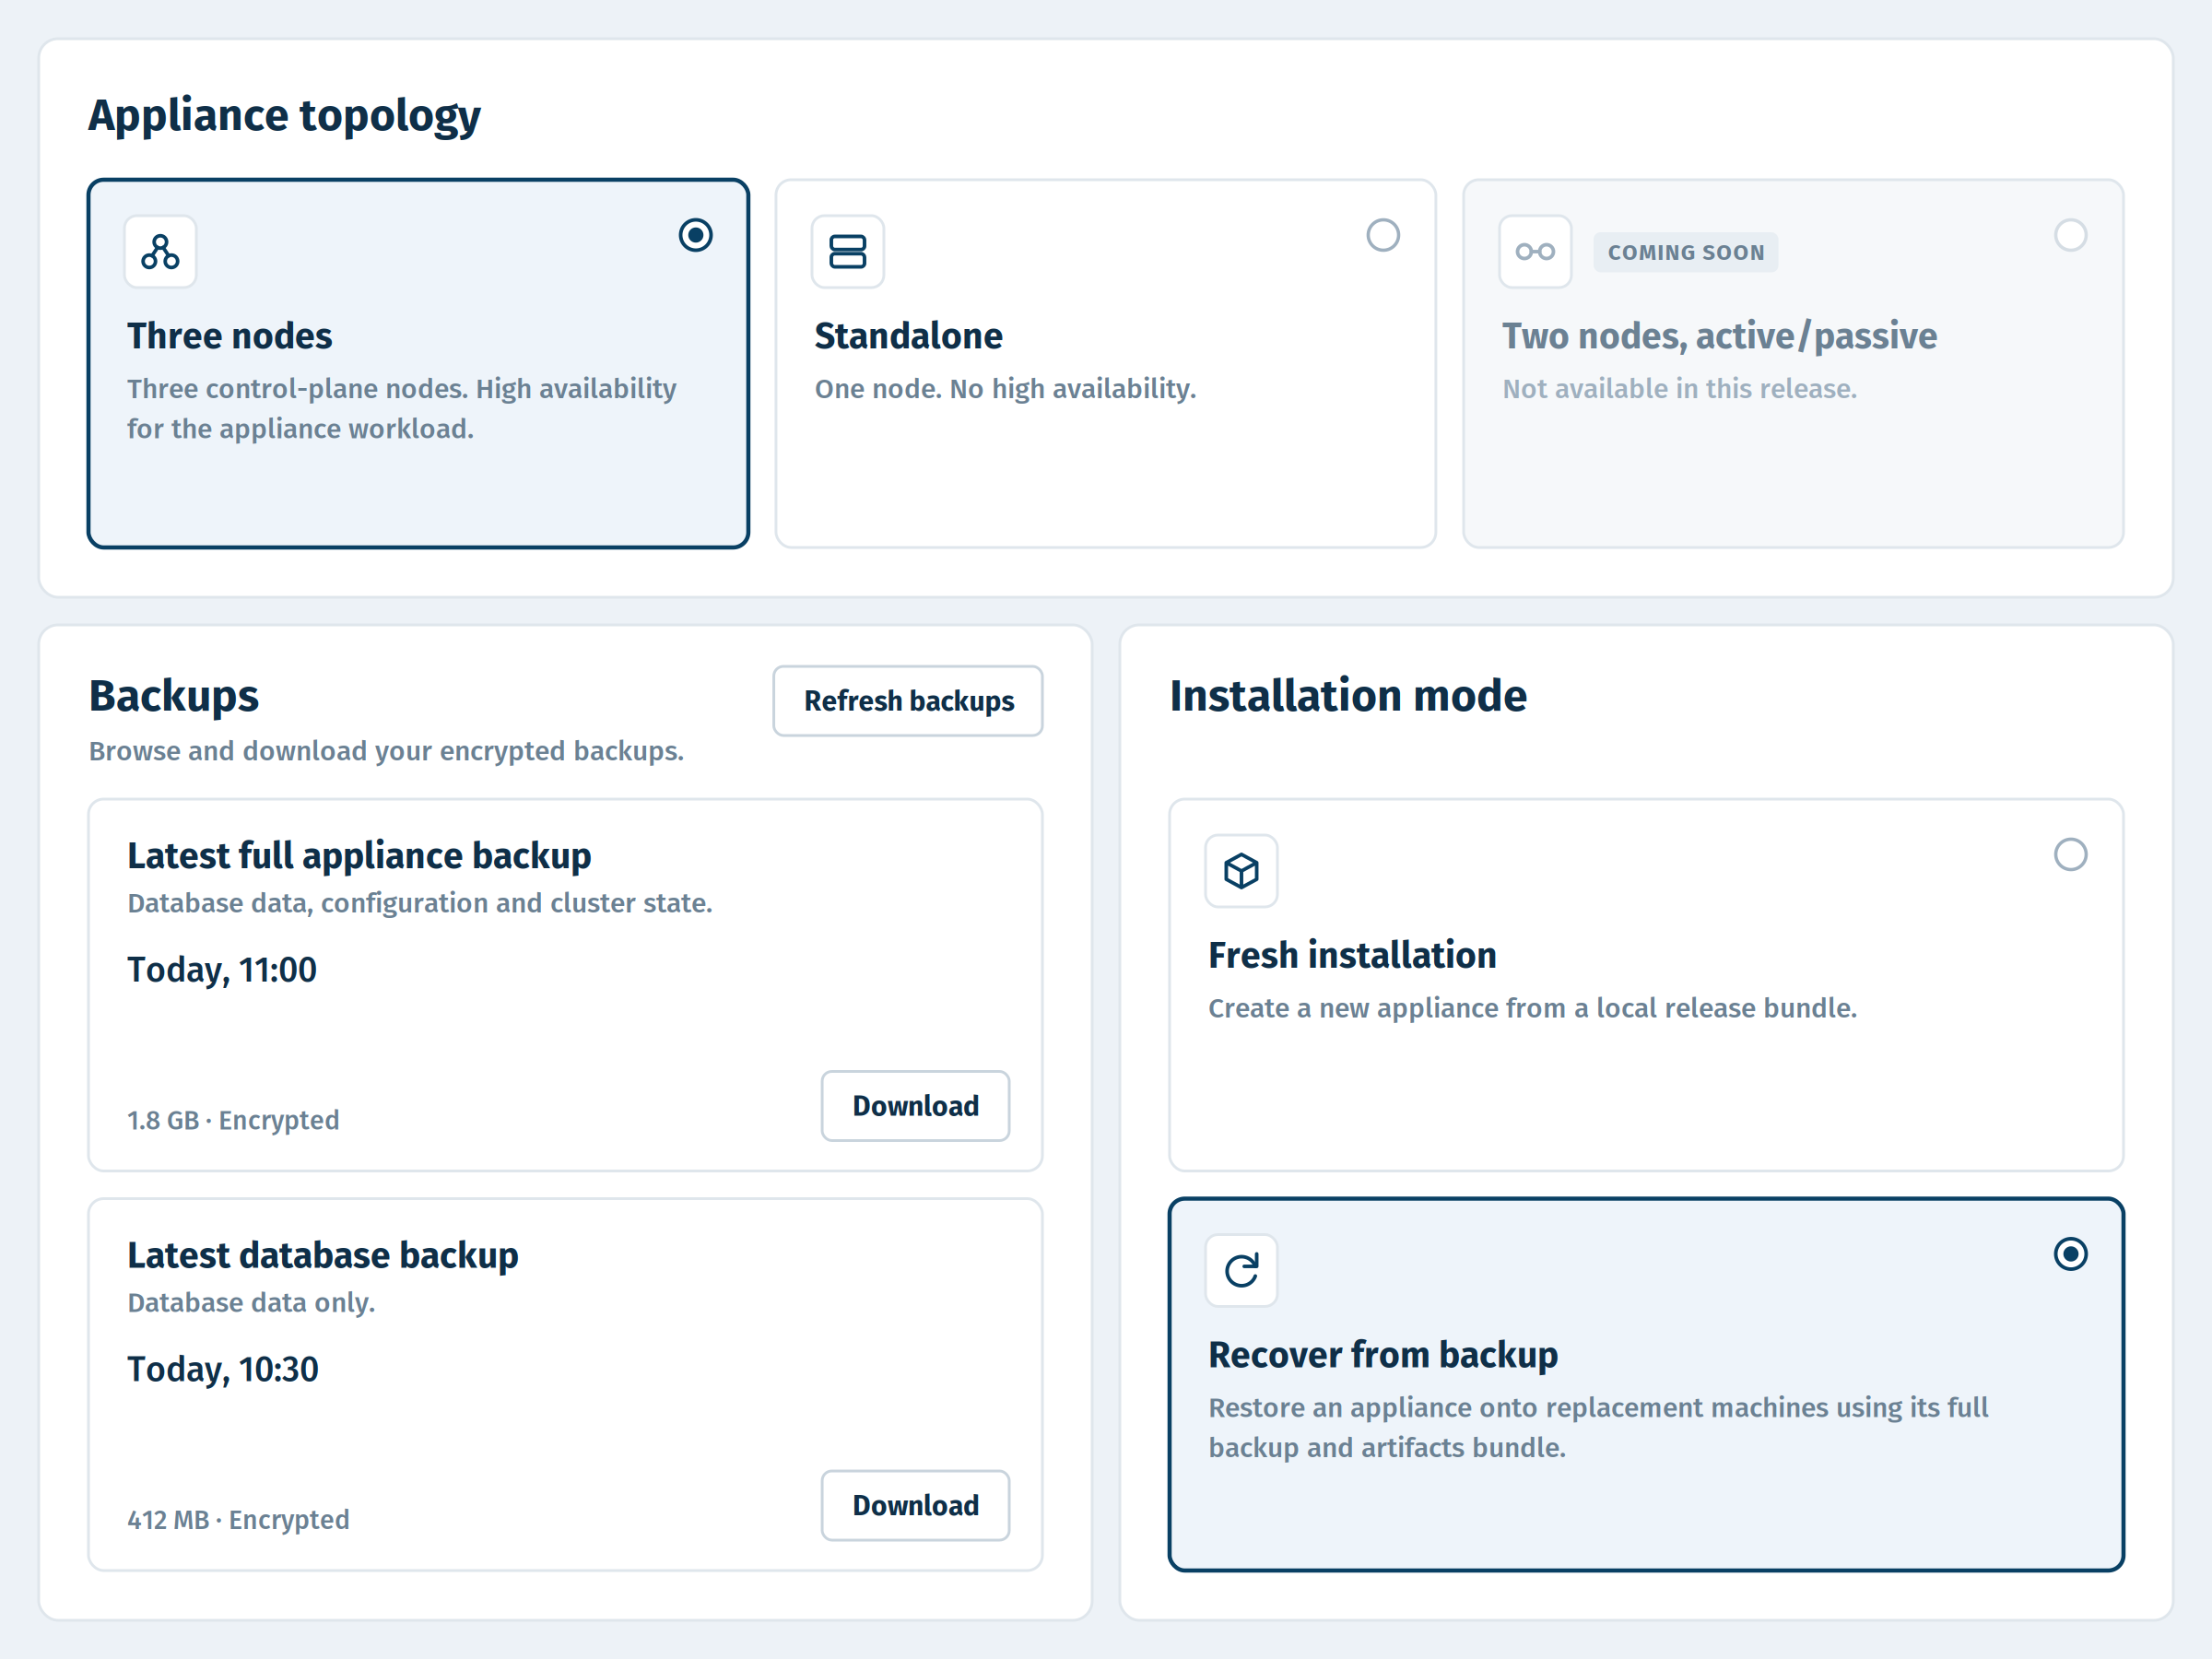Click the Recover from backup refresh icon
The image size is (2212, 1659).
point(1241,1270)
